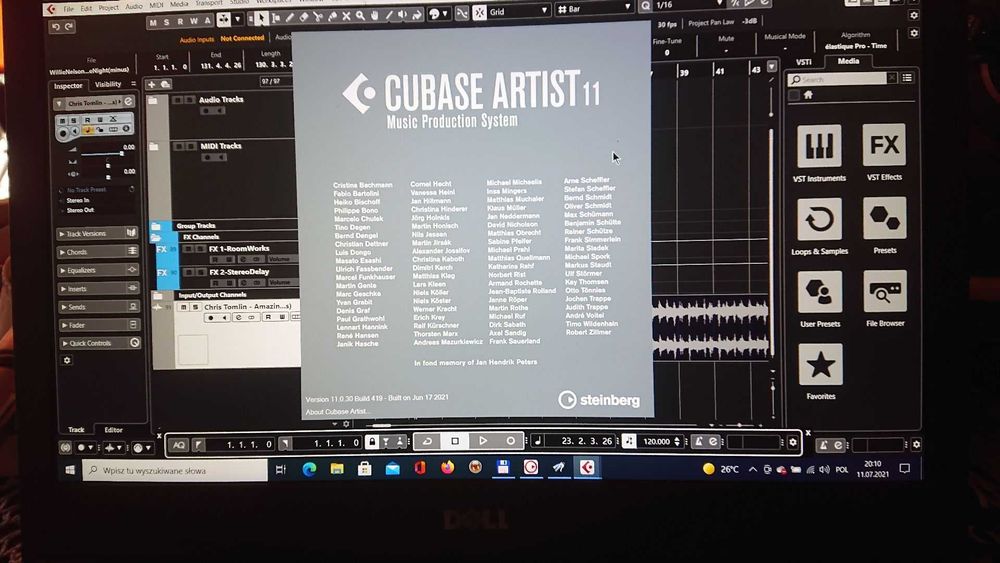Select the Draw pencil tool
This screenshot has height=563, width=1000.
click(x=290, y=17)
